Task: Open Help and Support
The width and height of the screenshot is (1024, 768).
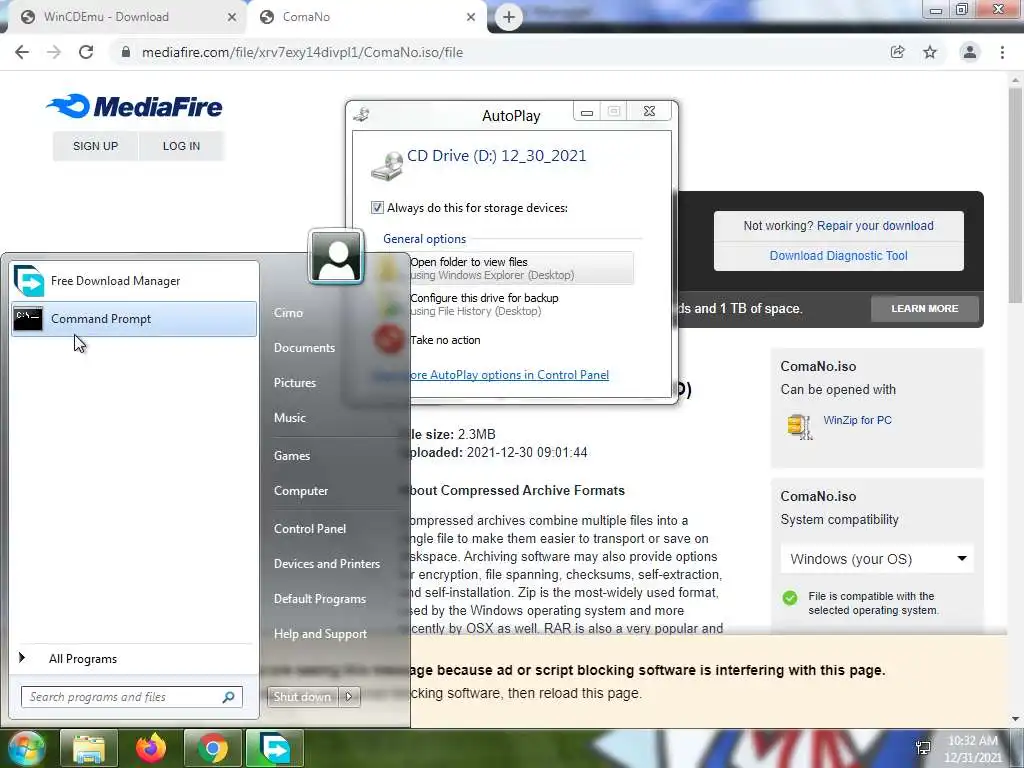Action: (x=320, y=633)
